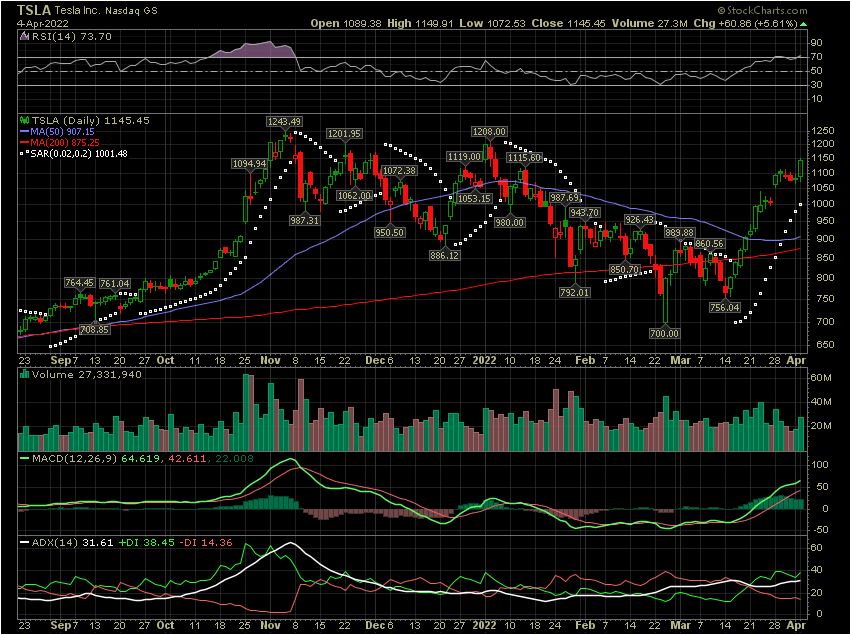This screenshot has height=635, width=850.
Task: Click the 'Nasdaq GS' exchange label
Action: [x=130, y=11]
